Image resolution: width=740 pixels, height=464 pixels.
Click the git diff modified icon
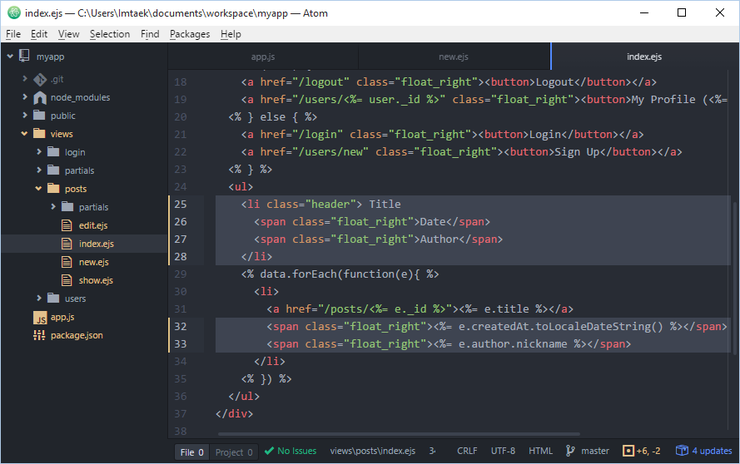[x=629, y=451]
